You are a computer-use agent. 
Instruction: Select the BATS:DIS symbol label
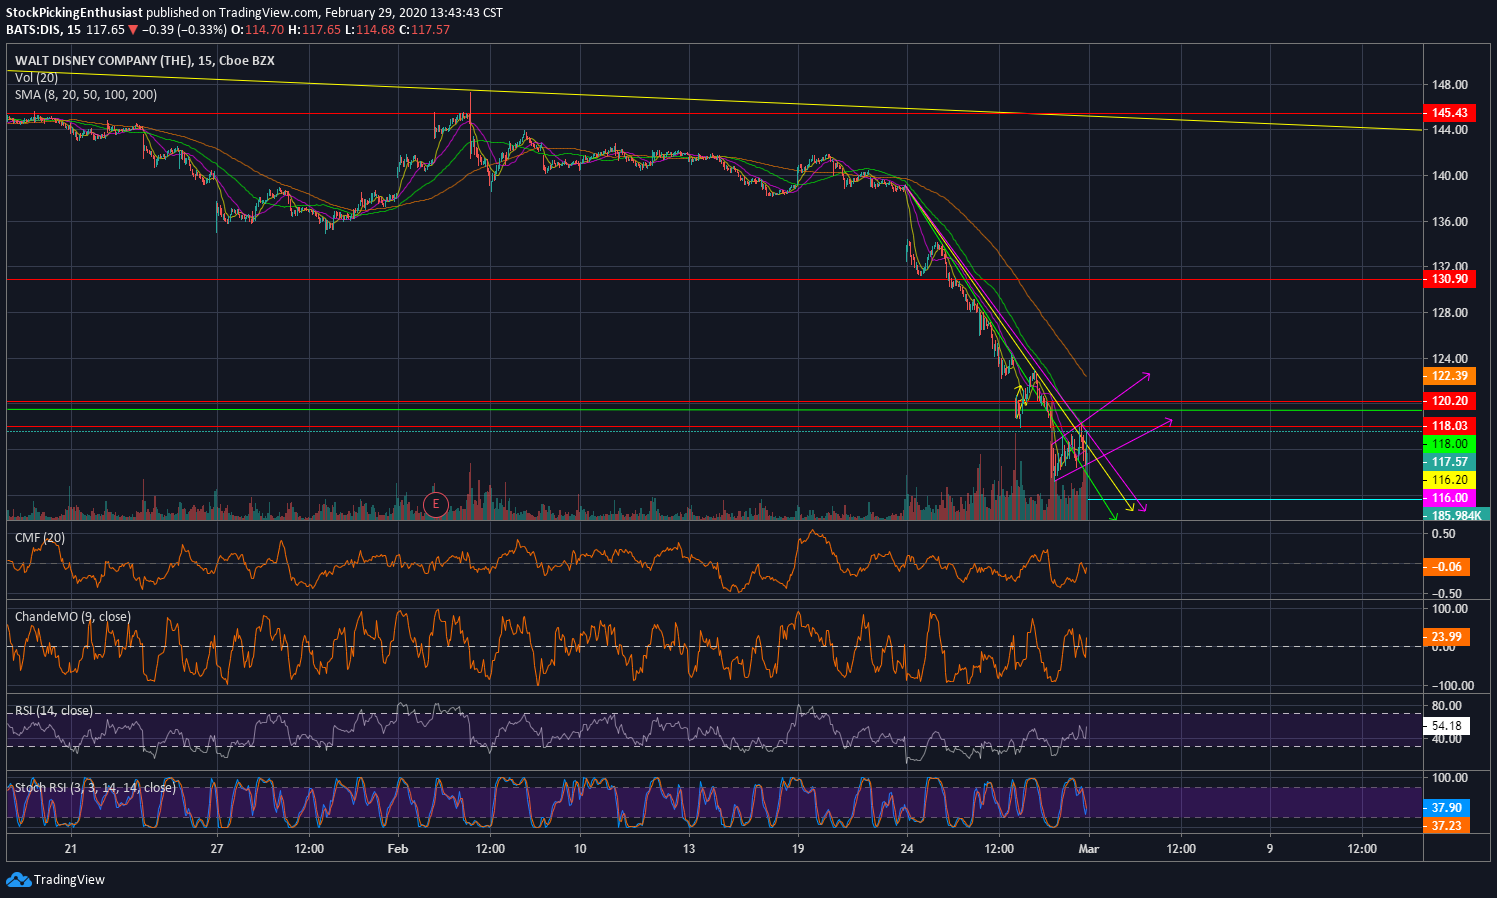click(34, 30)
